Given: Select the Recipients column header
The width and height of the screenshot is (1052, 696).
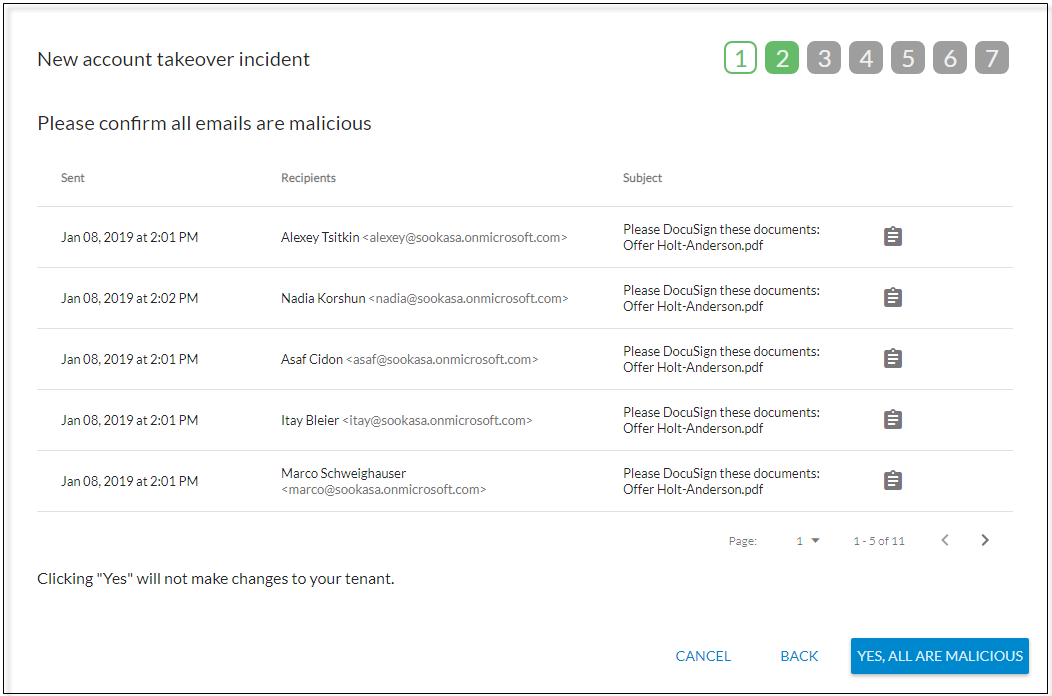Looking at the screenshot, I should pyautogui.click(x=308, y=177).
